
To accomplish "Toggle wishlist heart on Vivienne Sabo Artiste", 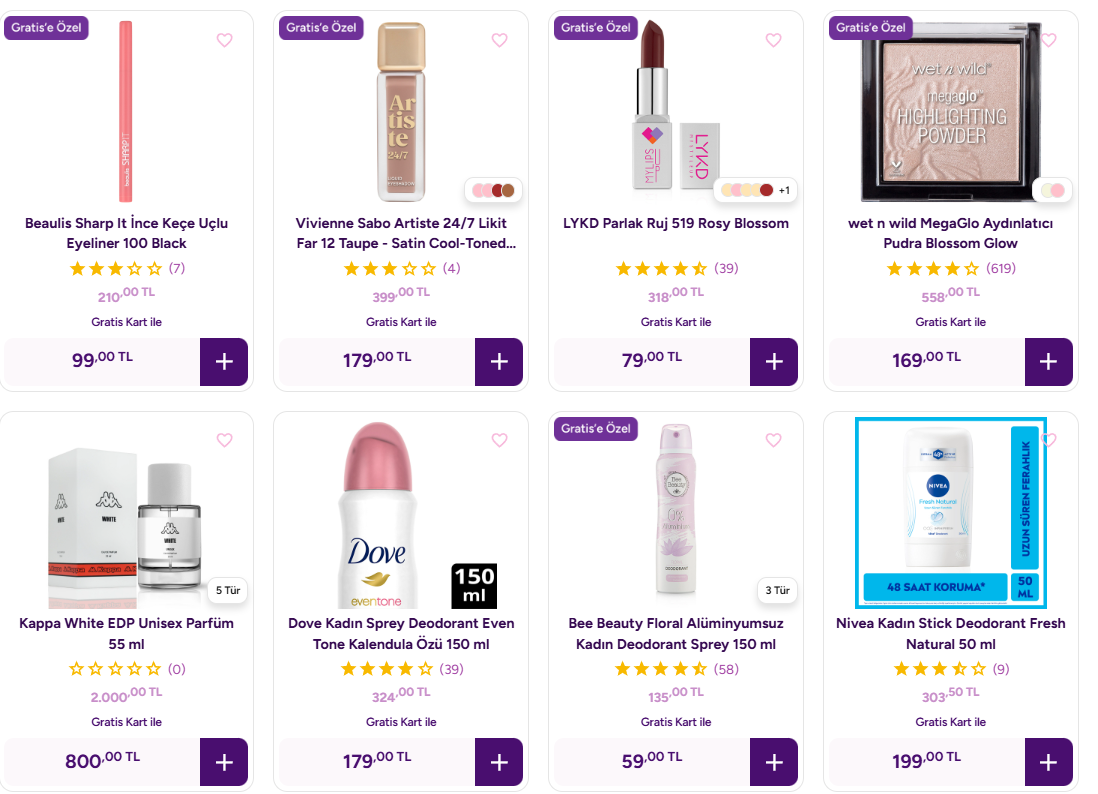I will pos(499,40).
